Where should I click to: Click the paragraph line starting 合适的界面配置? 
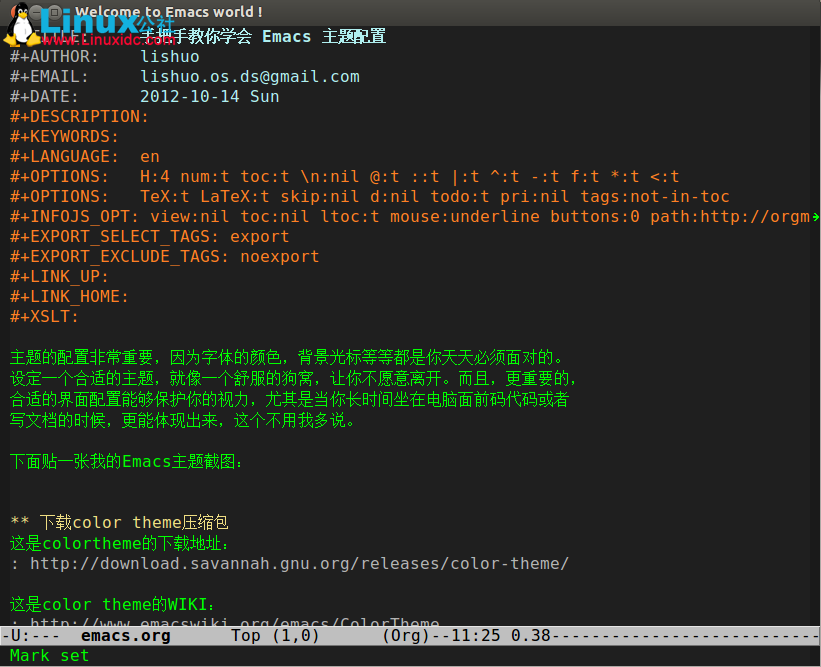290,399
